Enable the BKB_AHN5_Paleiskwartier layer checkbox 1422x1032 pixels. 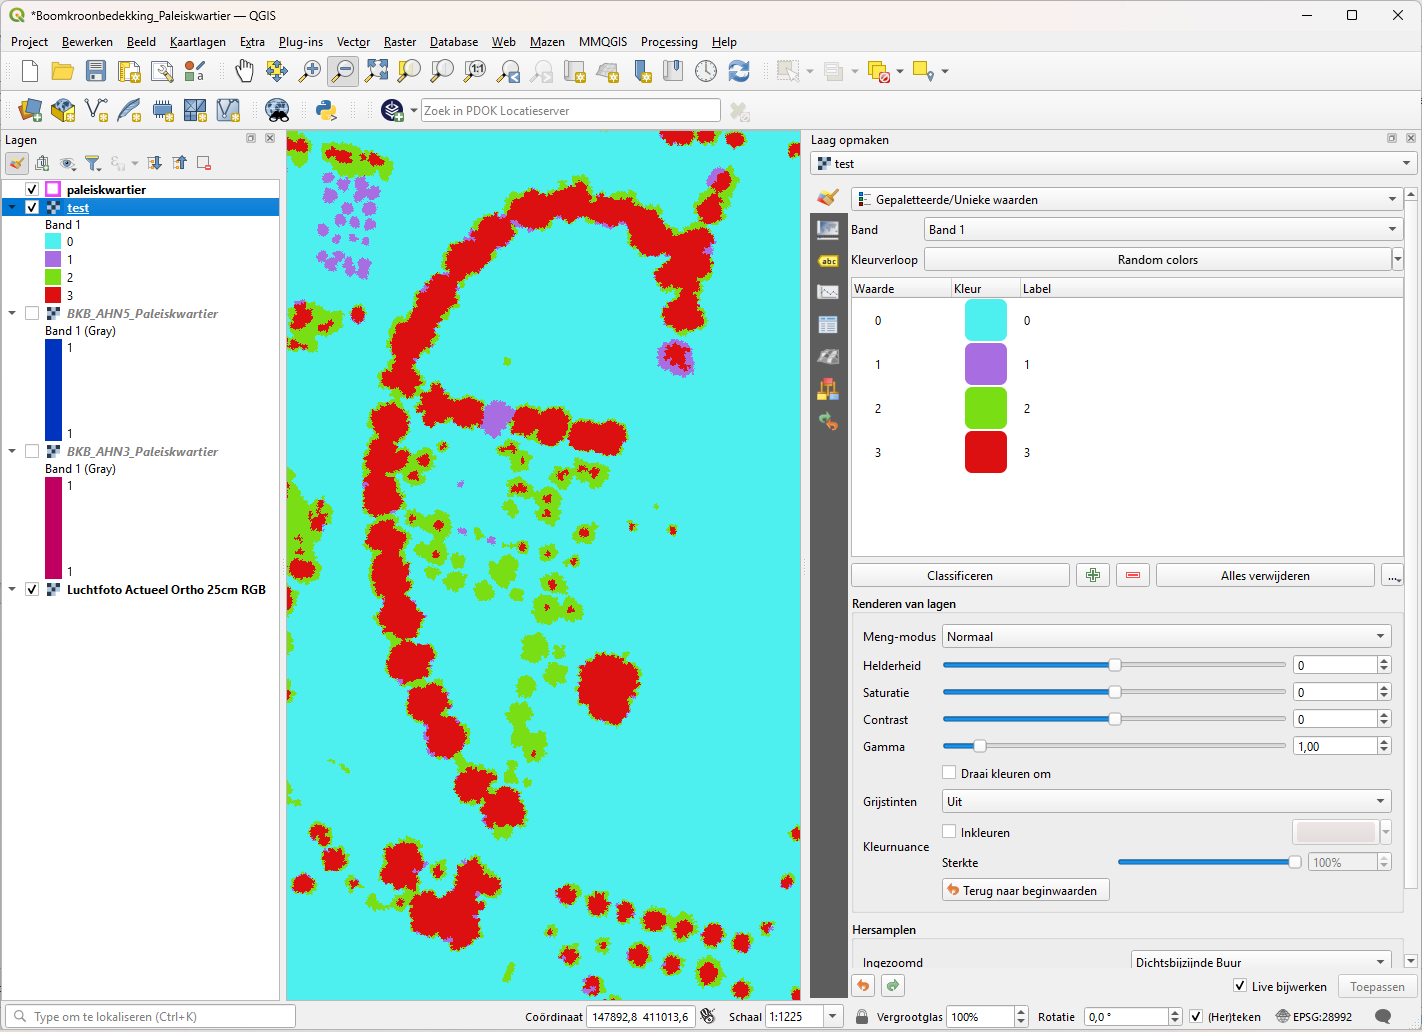(32, 313)
